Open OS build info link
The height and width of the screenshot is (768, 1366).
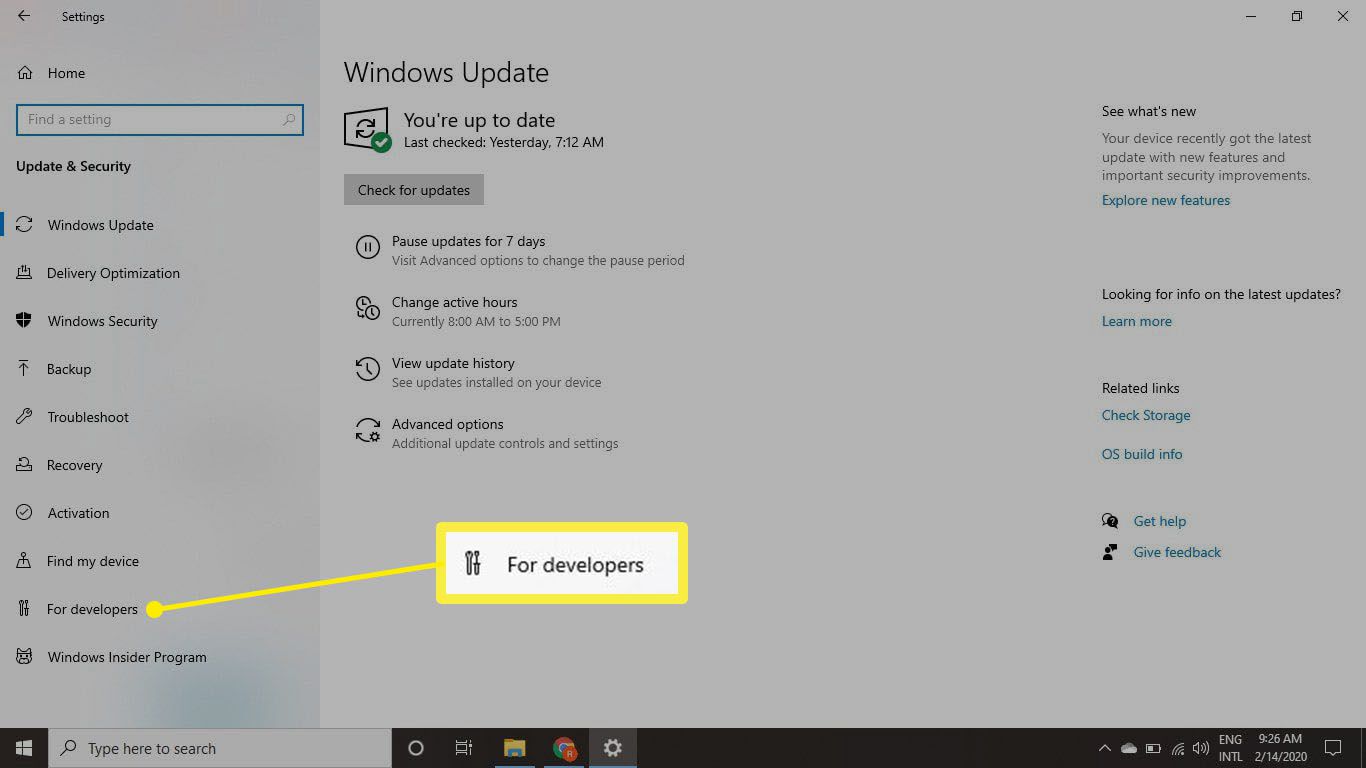pyautogui.click(x=1142, y=454)
